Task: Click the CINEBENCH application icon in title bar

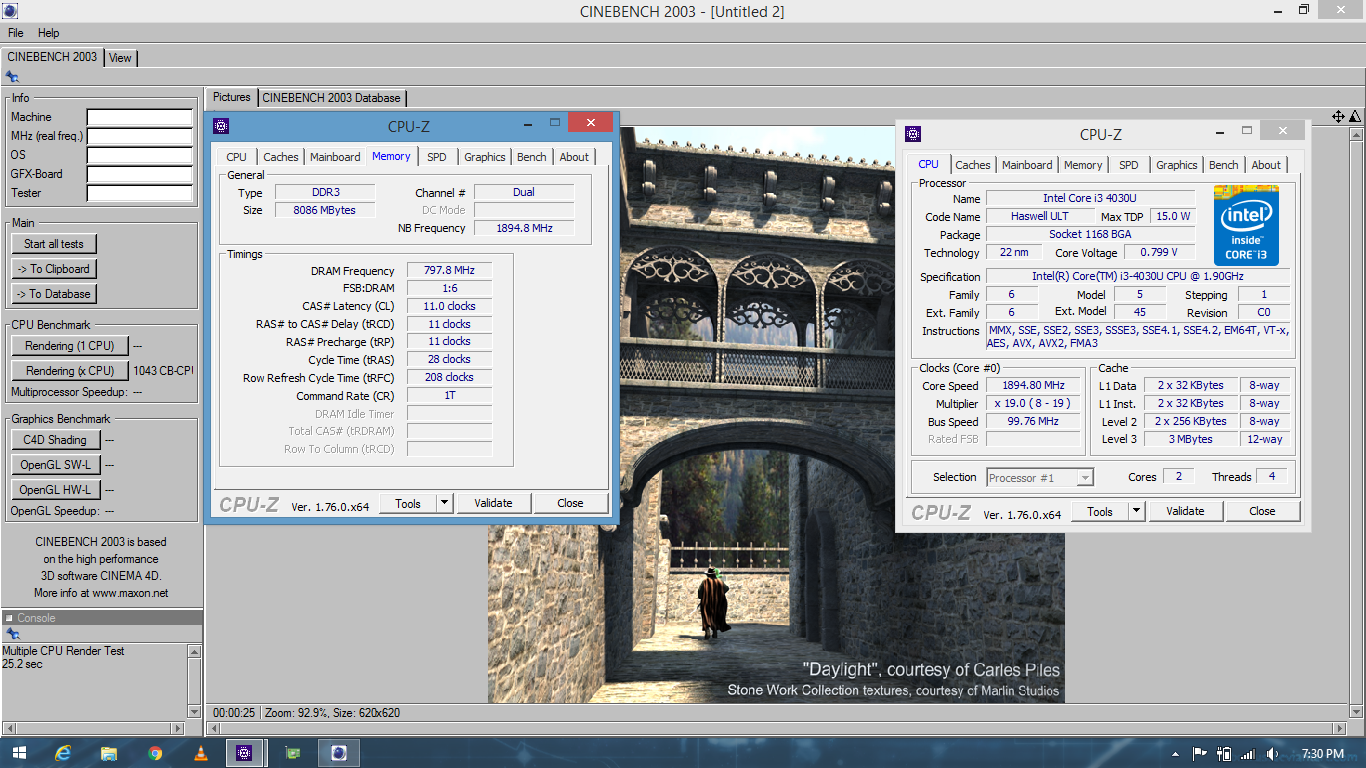Action: [x=10, y=11]
